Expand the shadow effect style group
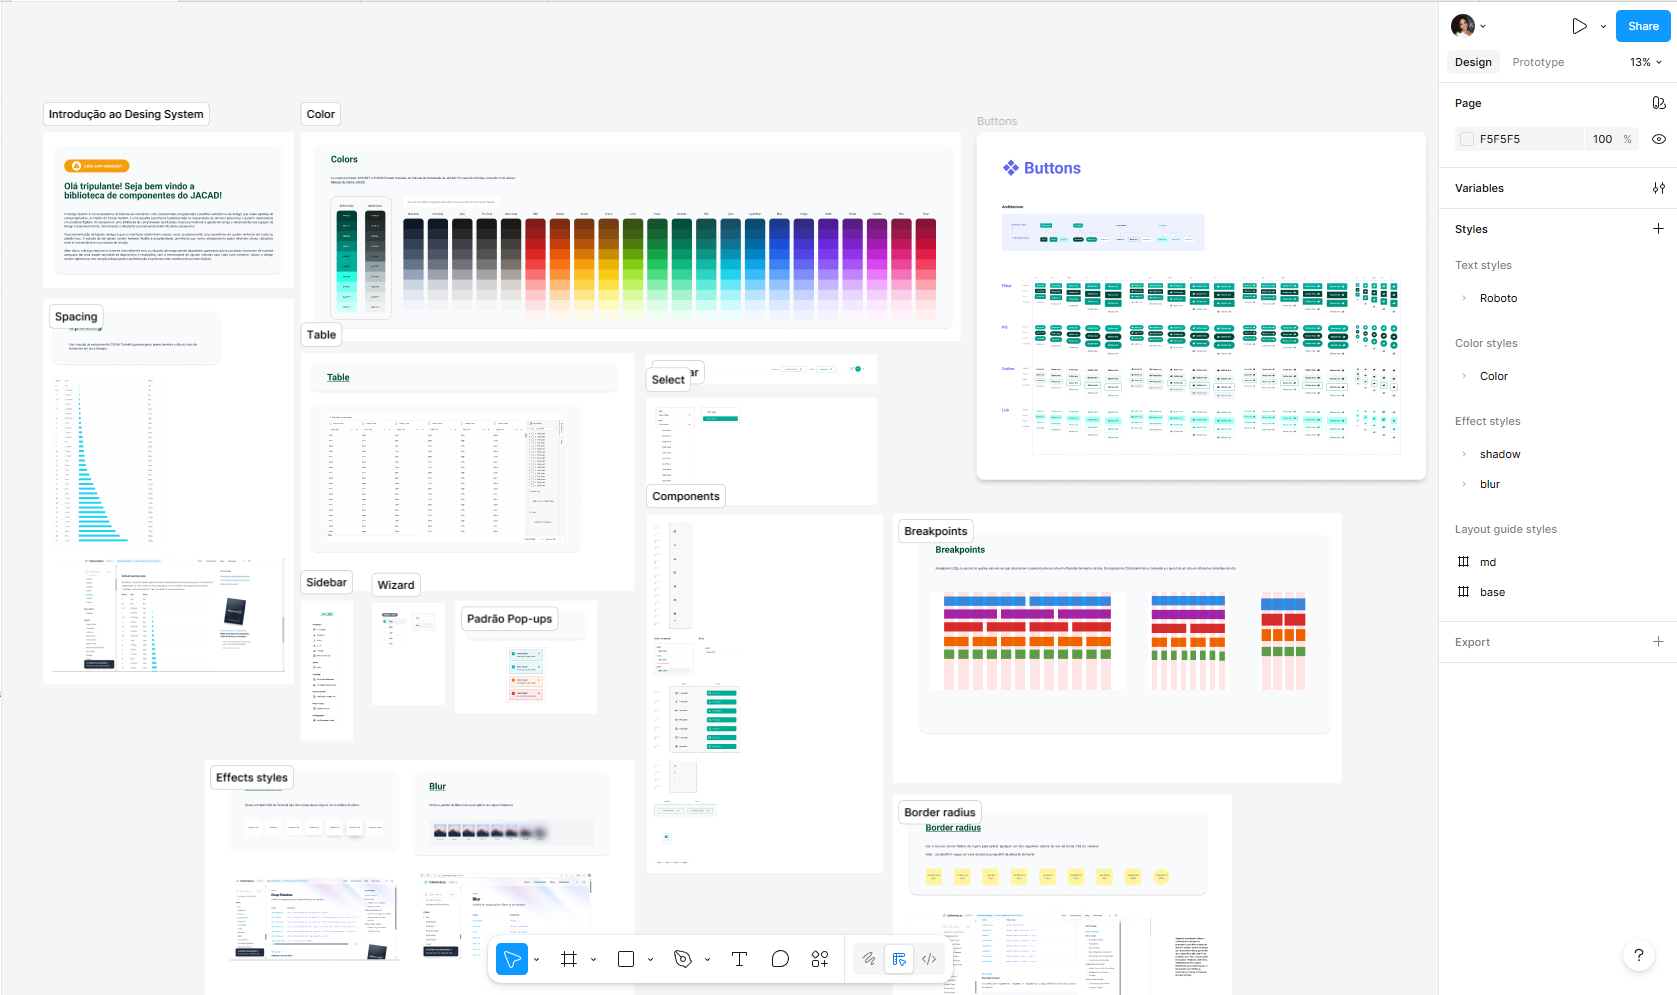Viewport: 1677px width, 995px height. 1464,454
